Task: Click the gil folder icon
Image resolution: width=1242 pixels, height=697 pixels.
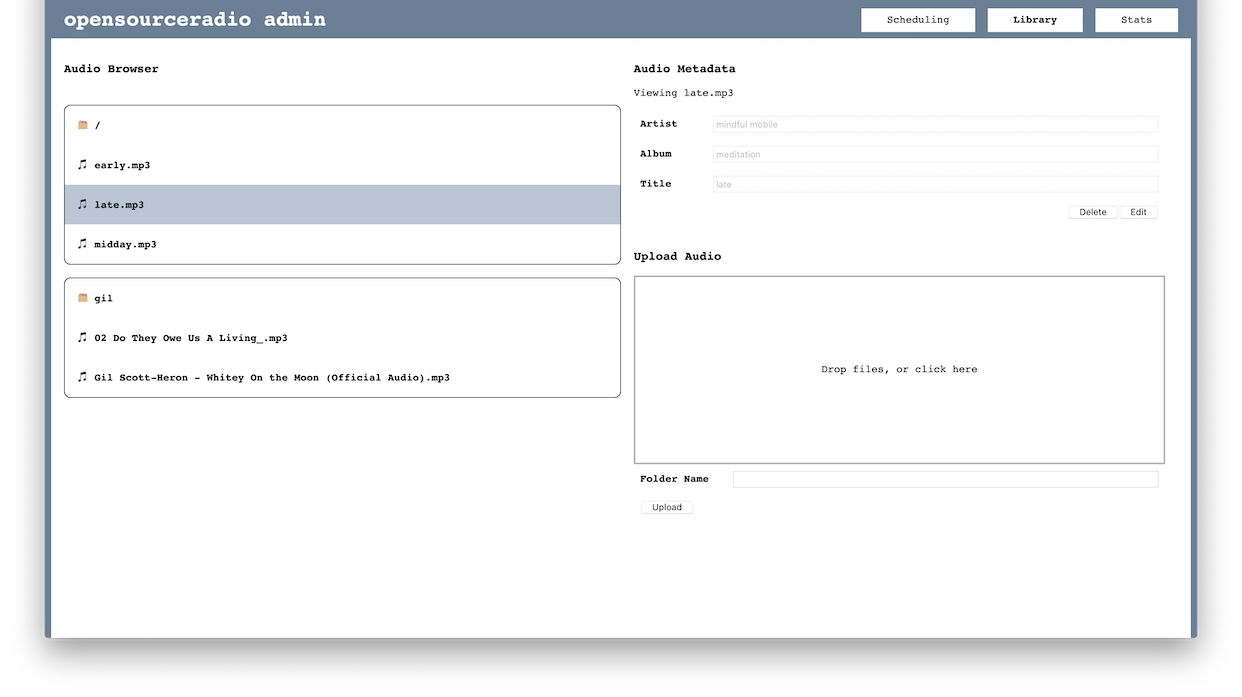Action: 83,298
